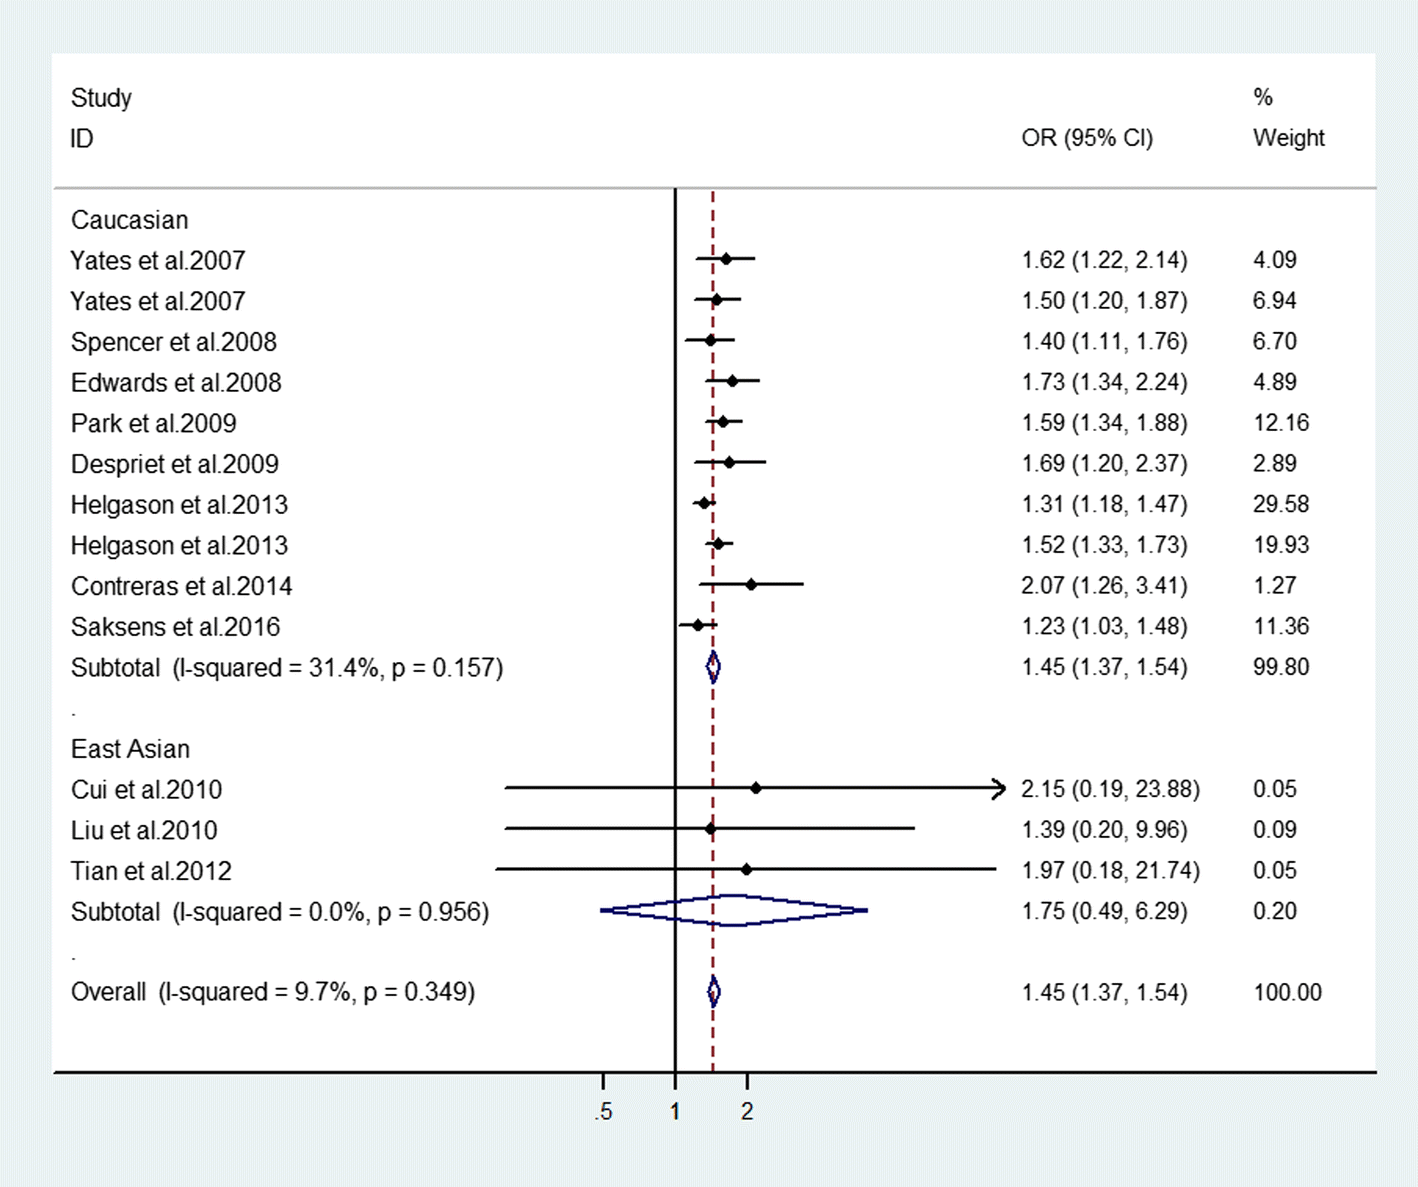Screen dimensions: 1418x1187
Task: Click the 'Study' header text
Action: pos(101,98)
